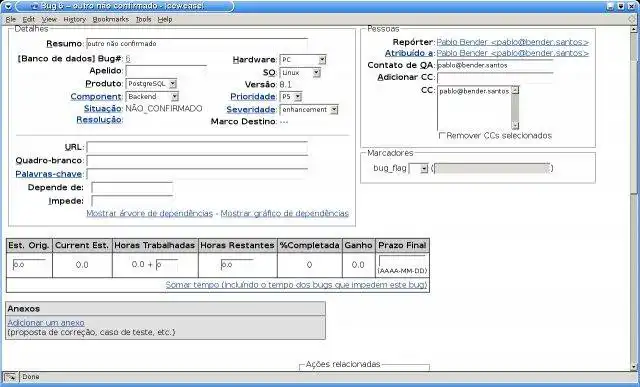Click the Apelido input field
The width and height of the screenshot is (640, 387).
point(166,71)
